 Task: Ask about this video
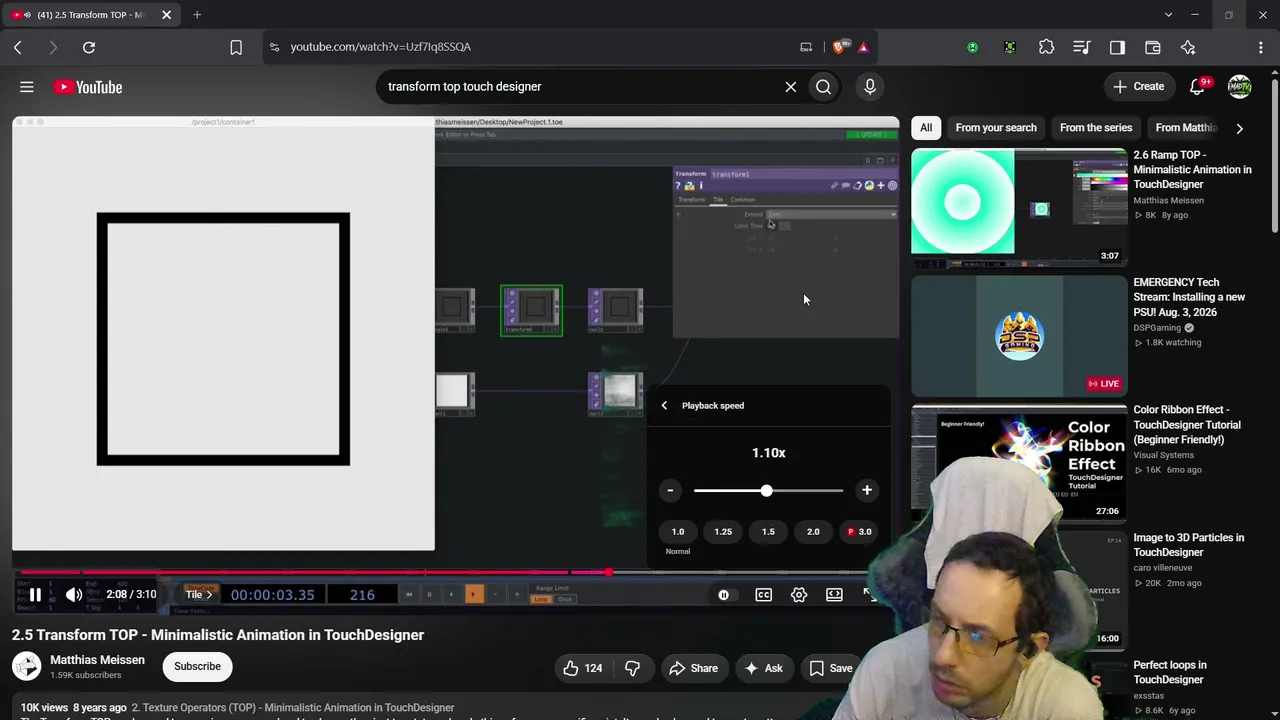click(x=763, y=668)
